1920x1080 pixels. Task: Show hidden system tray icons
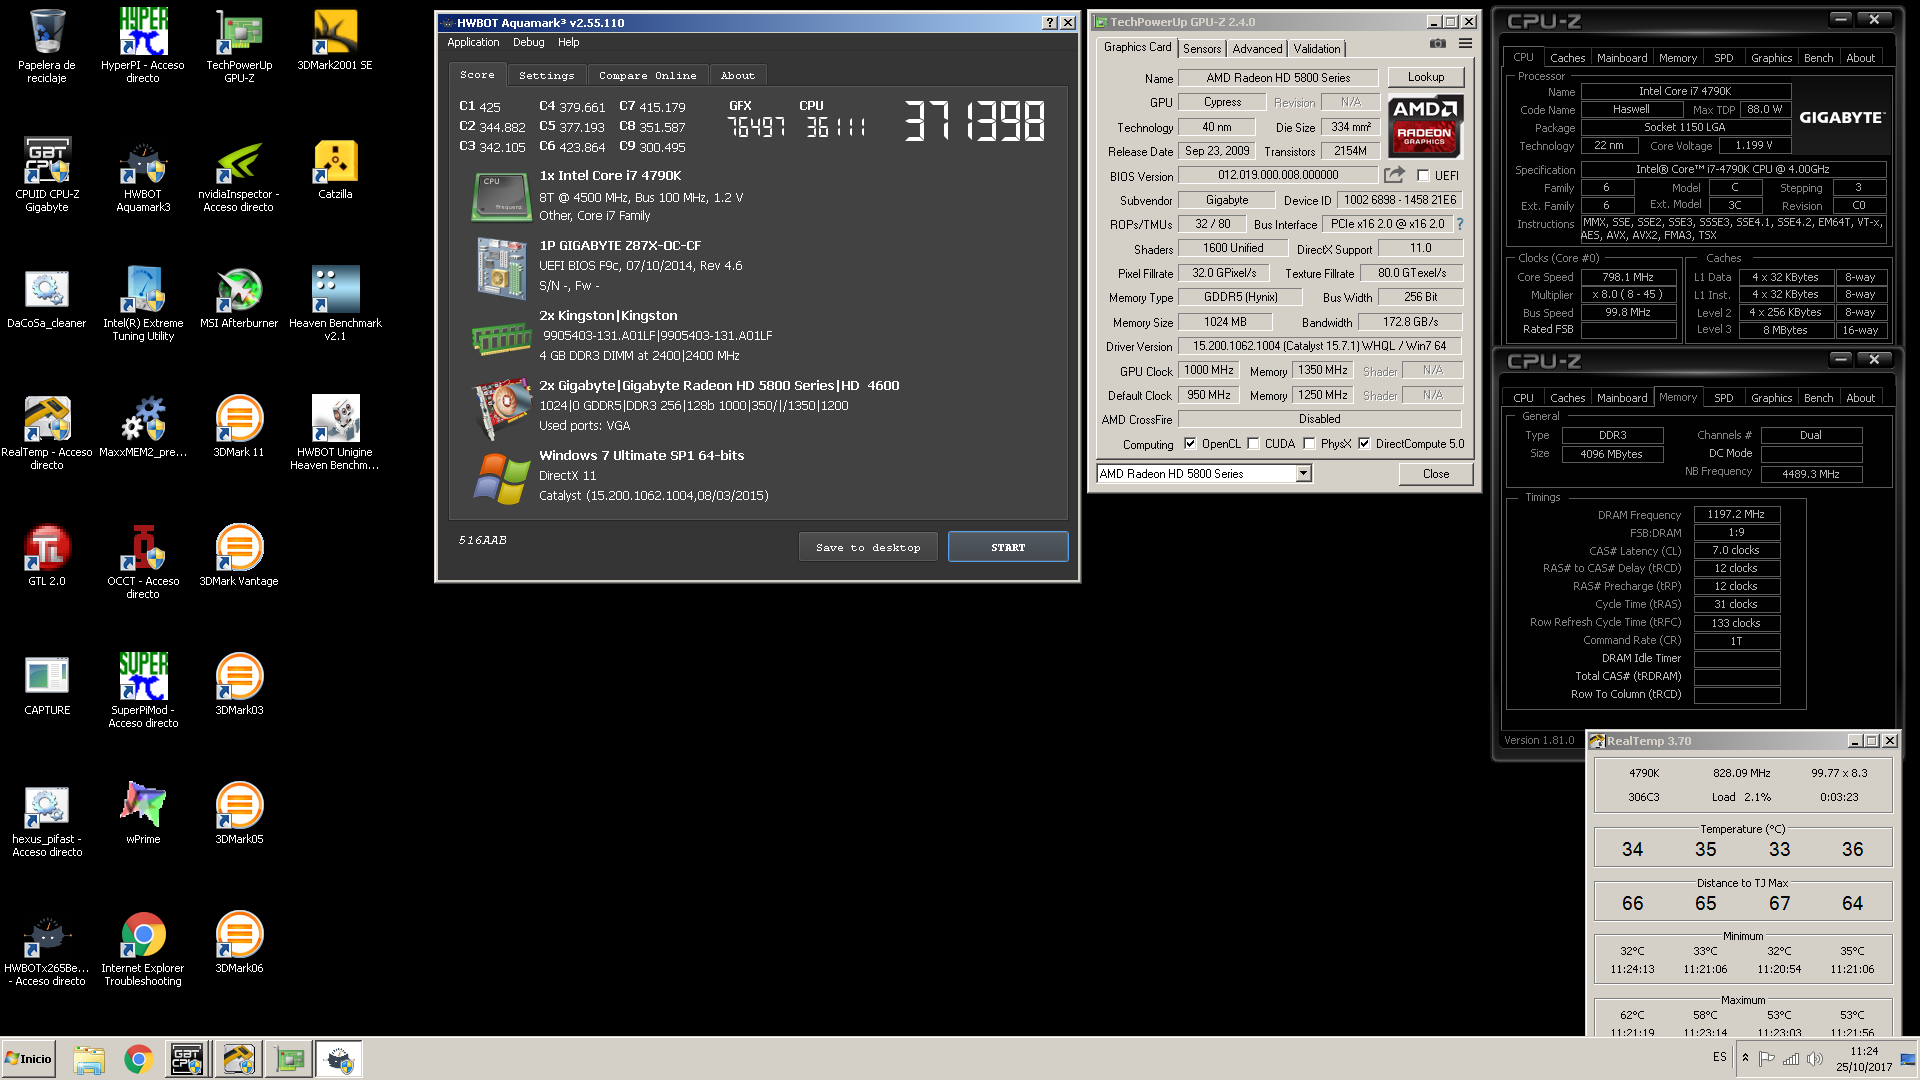1745,1058
